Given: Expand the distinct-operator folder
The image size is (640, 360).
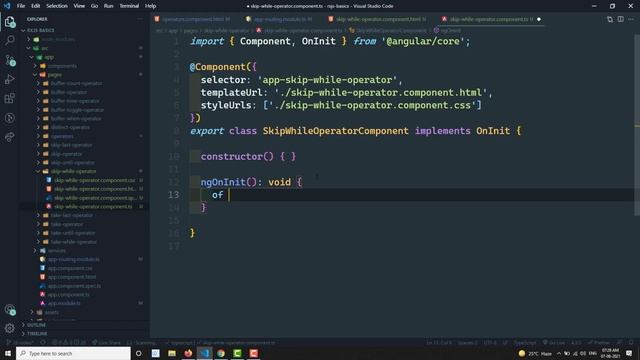Looking at the screenshot, I should pyautogui.click(x=84, y=127).
